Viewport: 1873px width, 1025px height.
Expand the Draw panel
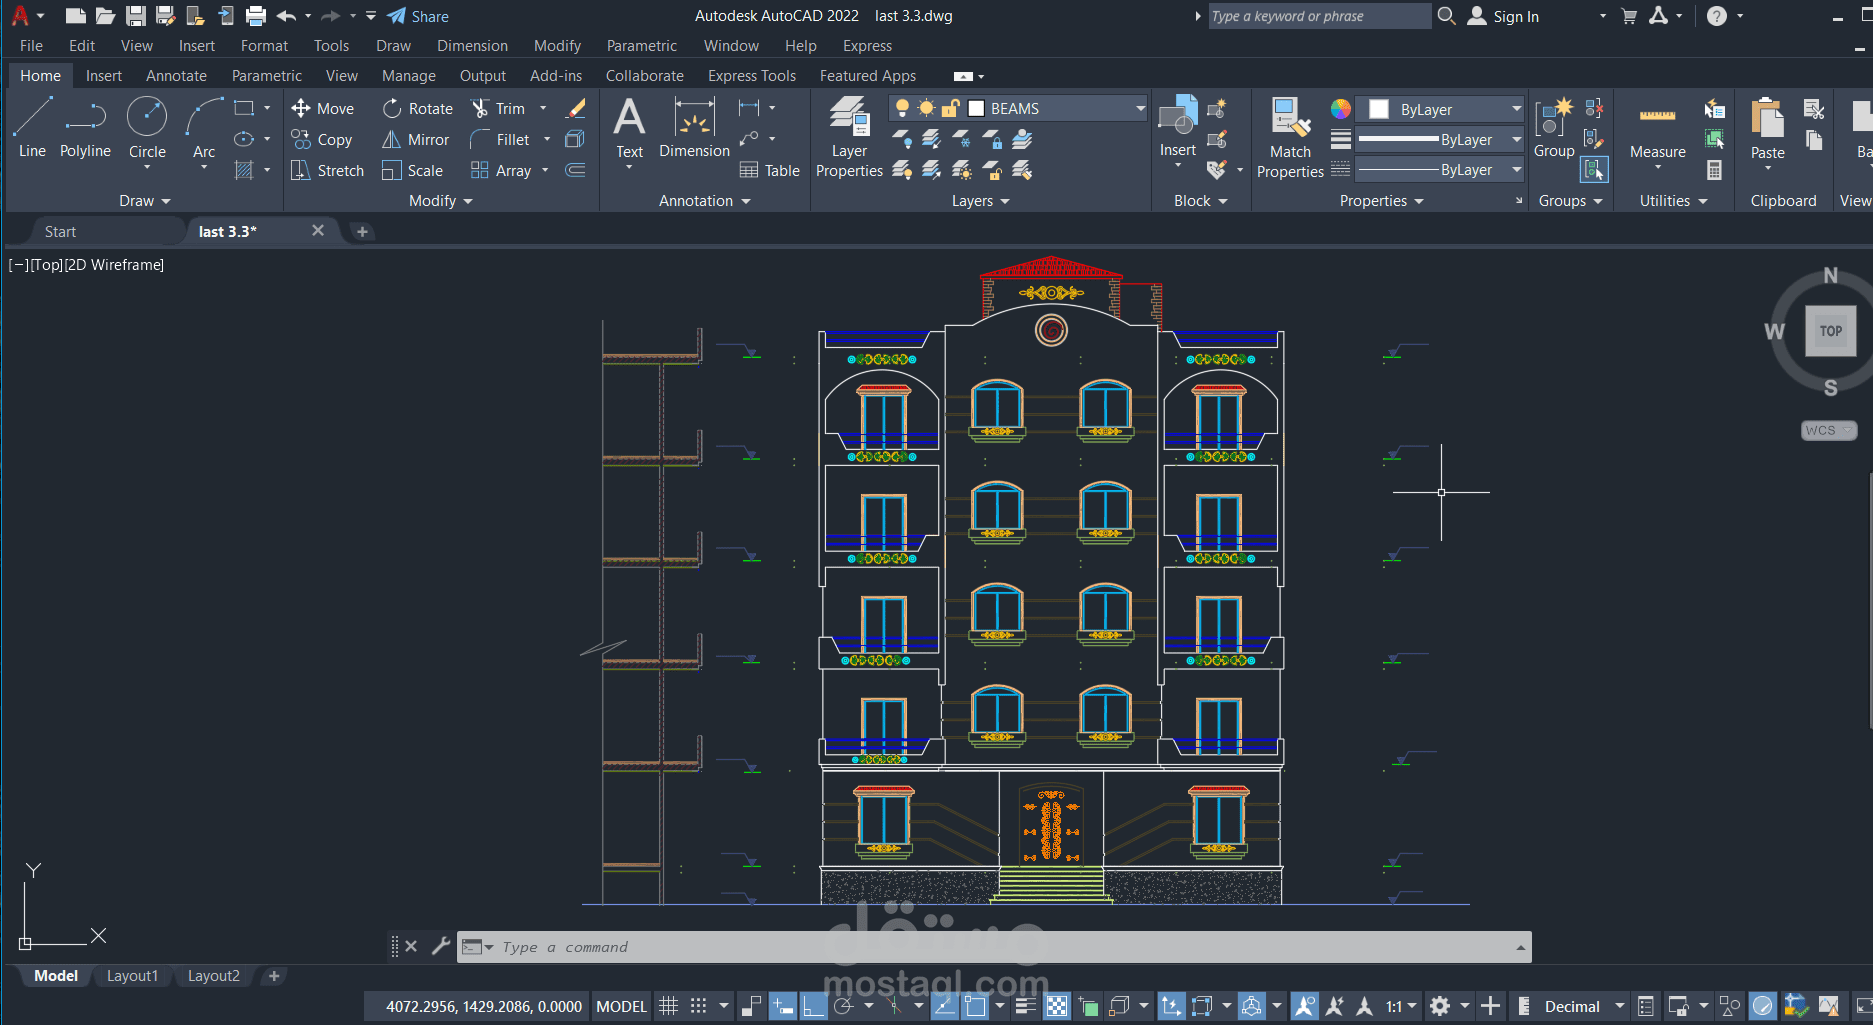tap(144, 201)
